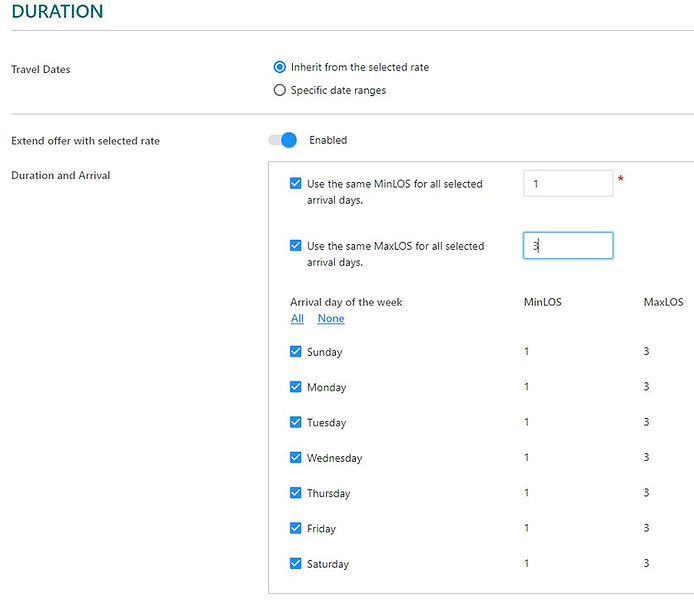This screenshot has height=600, width=694.
Task: Select 'Inherit from the selected rate' radio option
Action: click(x=280, y=67)
